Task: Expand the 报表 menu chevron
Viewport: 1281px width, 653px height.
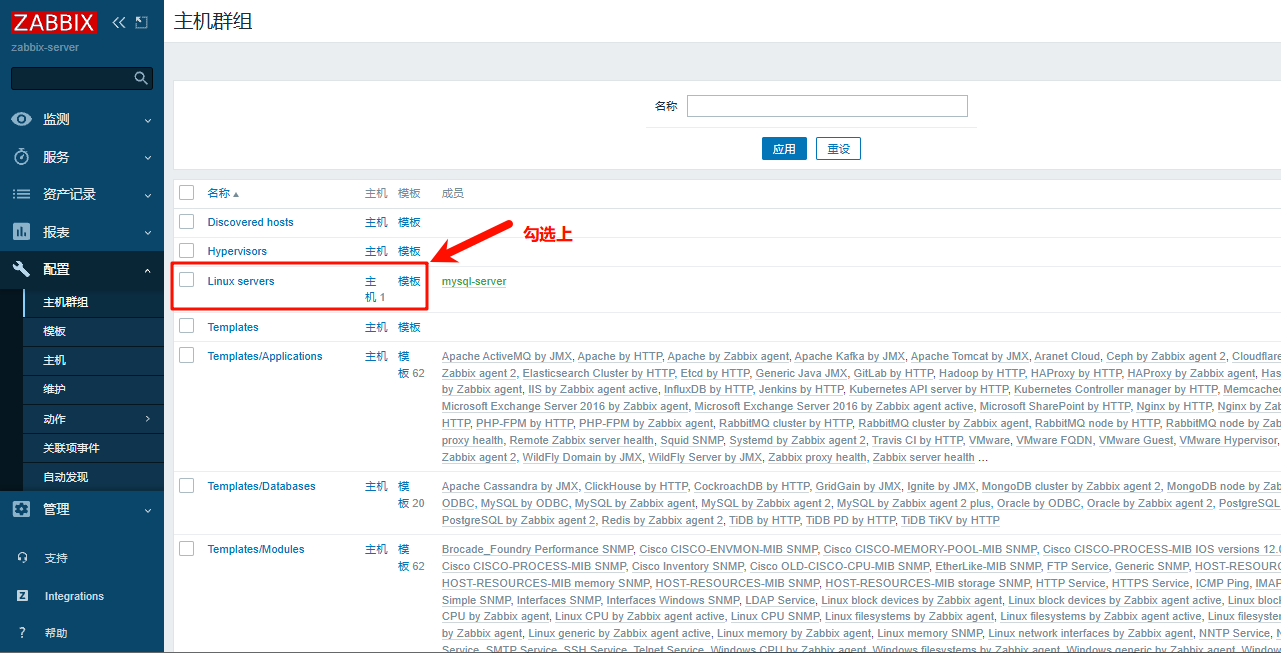Action: 148,233
